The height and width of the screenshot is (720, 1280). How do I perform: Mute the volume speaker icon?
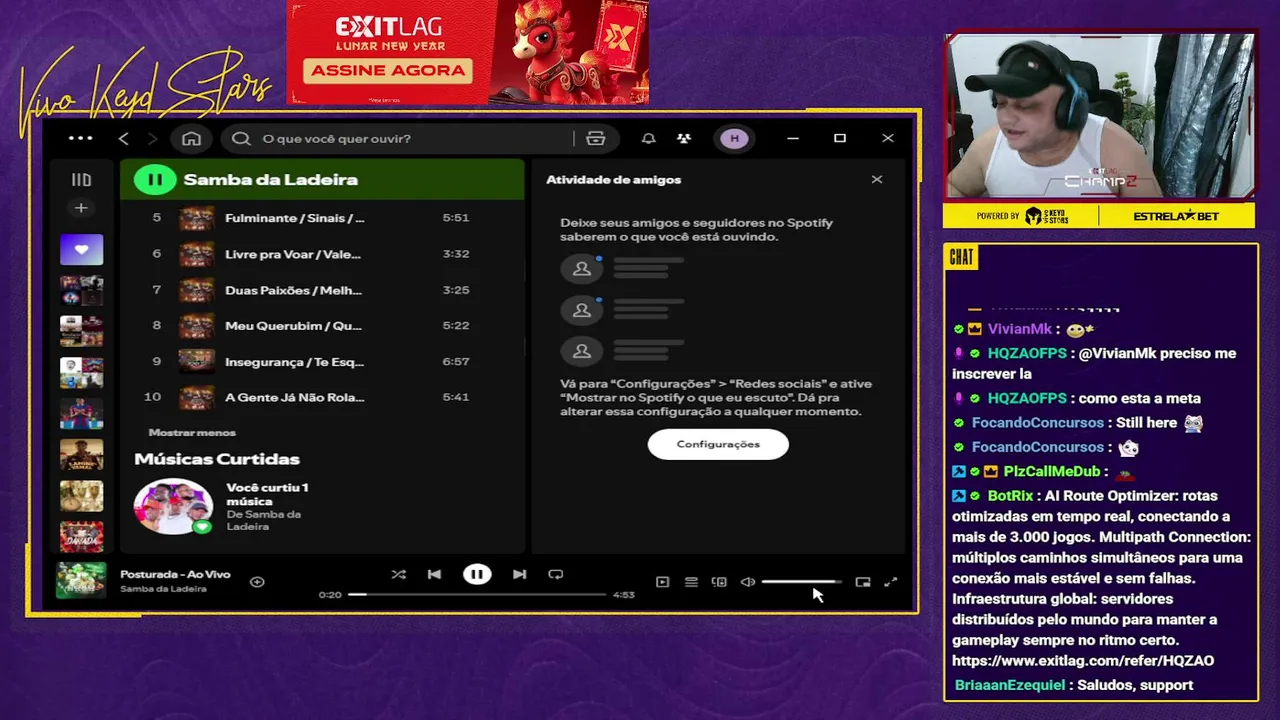point(748,581)
